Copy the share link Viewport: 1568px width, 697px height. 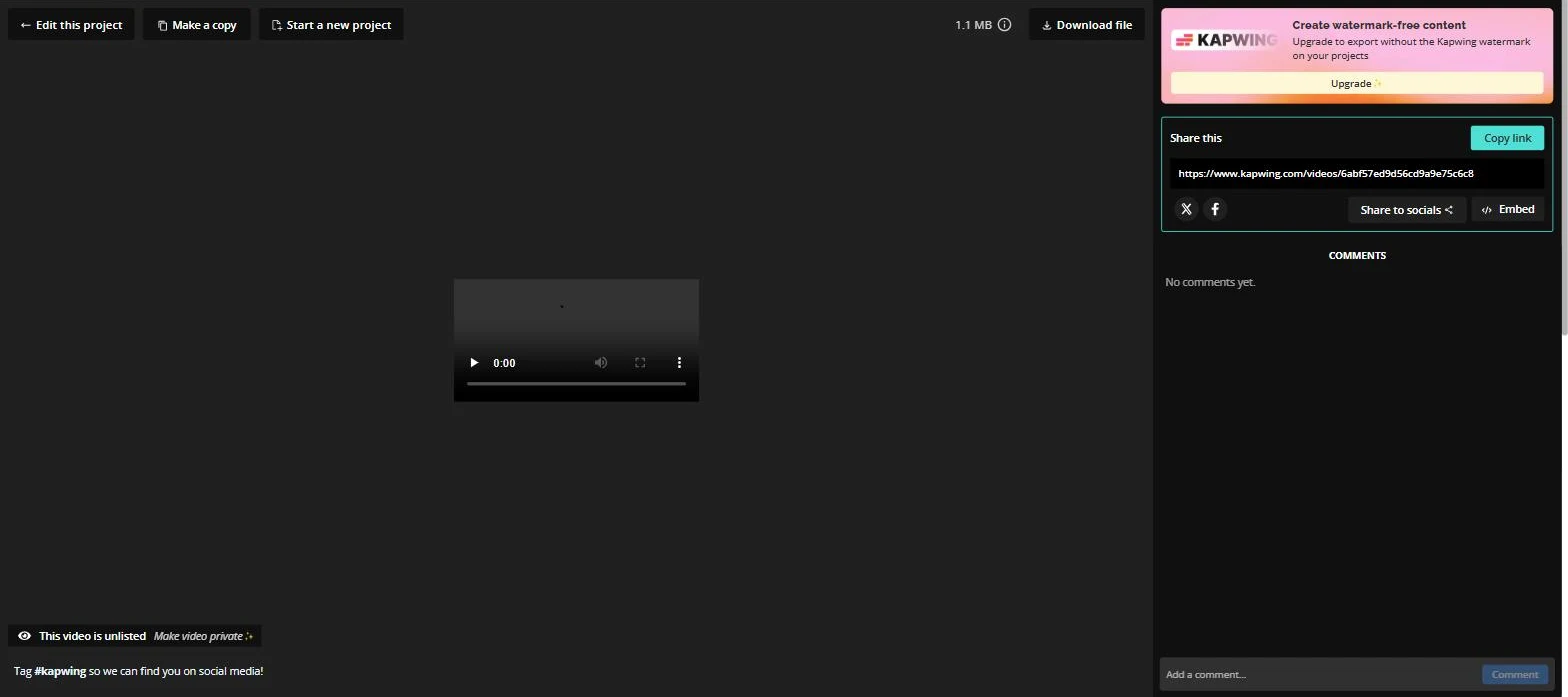1507,138
